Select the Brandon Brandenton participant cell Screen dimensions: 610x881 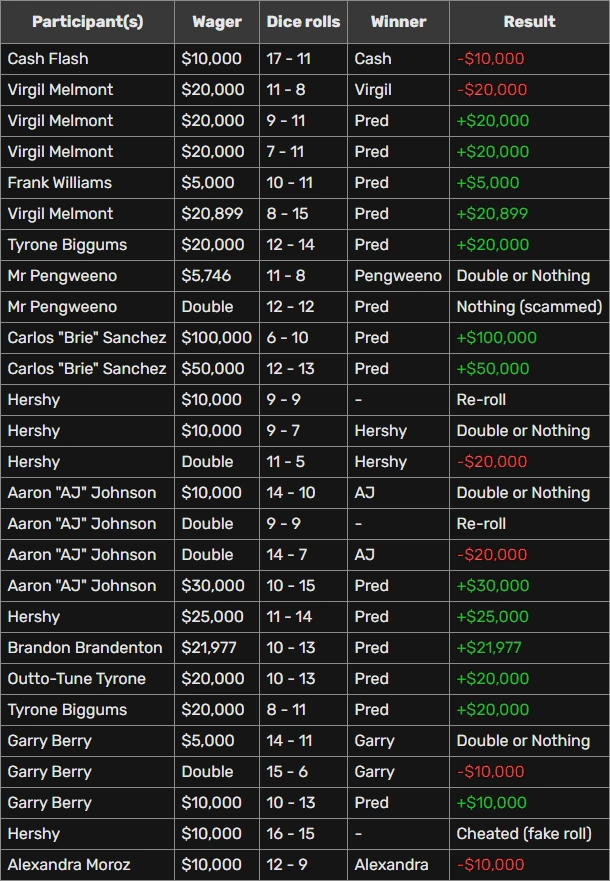84,648
